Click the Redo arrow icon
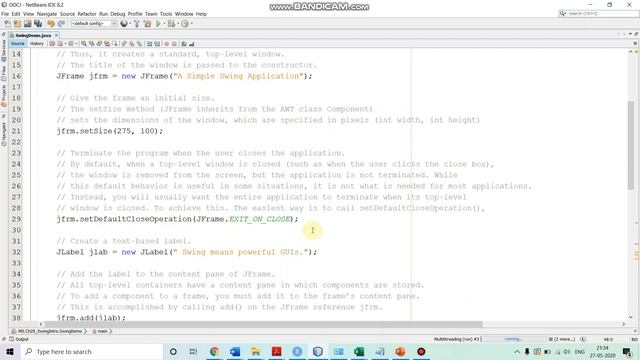Image resolution: width=640 pixels, height=360 pixels. point(61,24)
